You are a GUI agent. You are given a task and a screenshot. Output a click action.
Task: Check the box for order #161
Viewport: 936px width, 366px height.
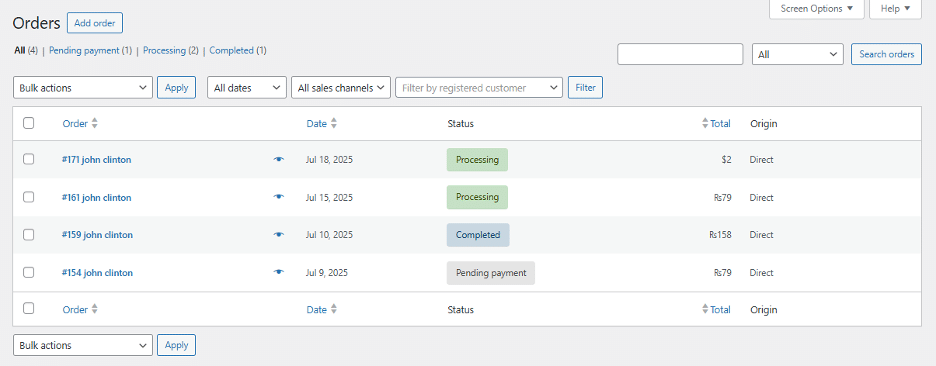[29, 196]
